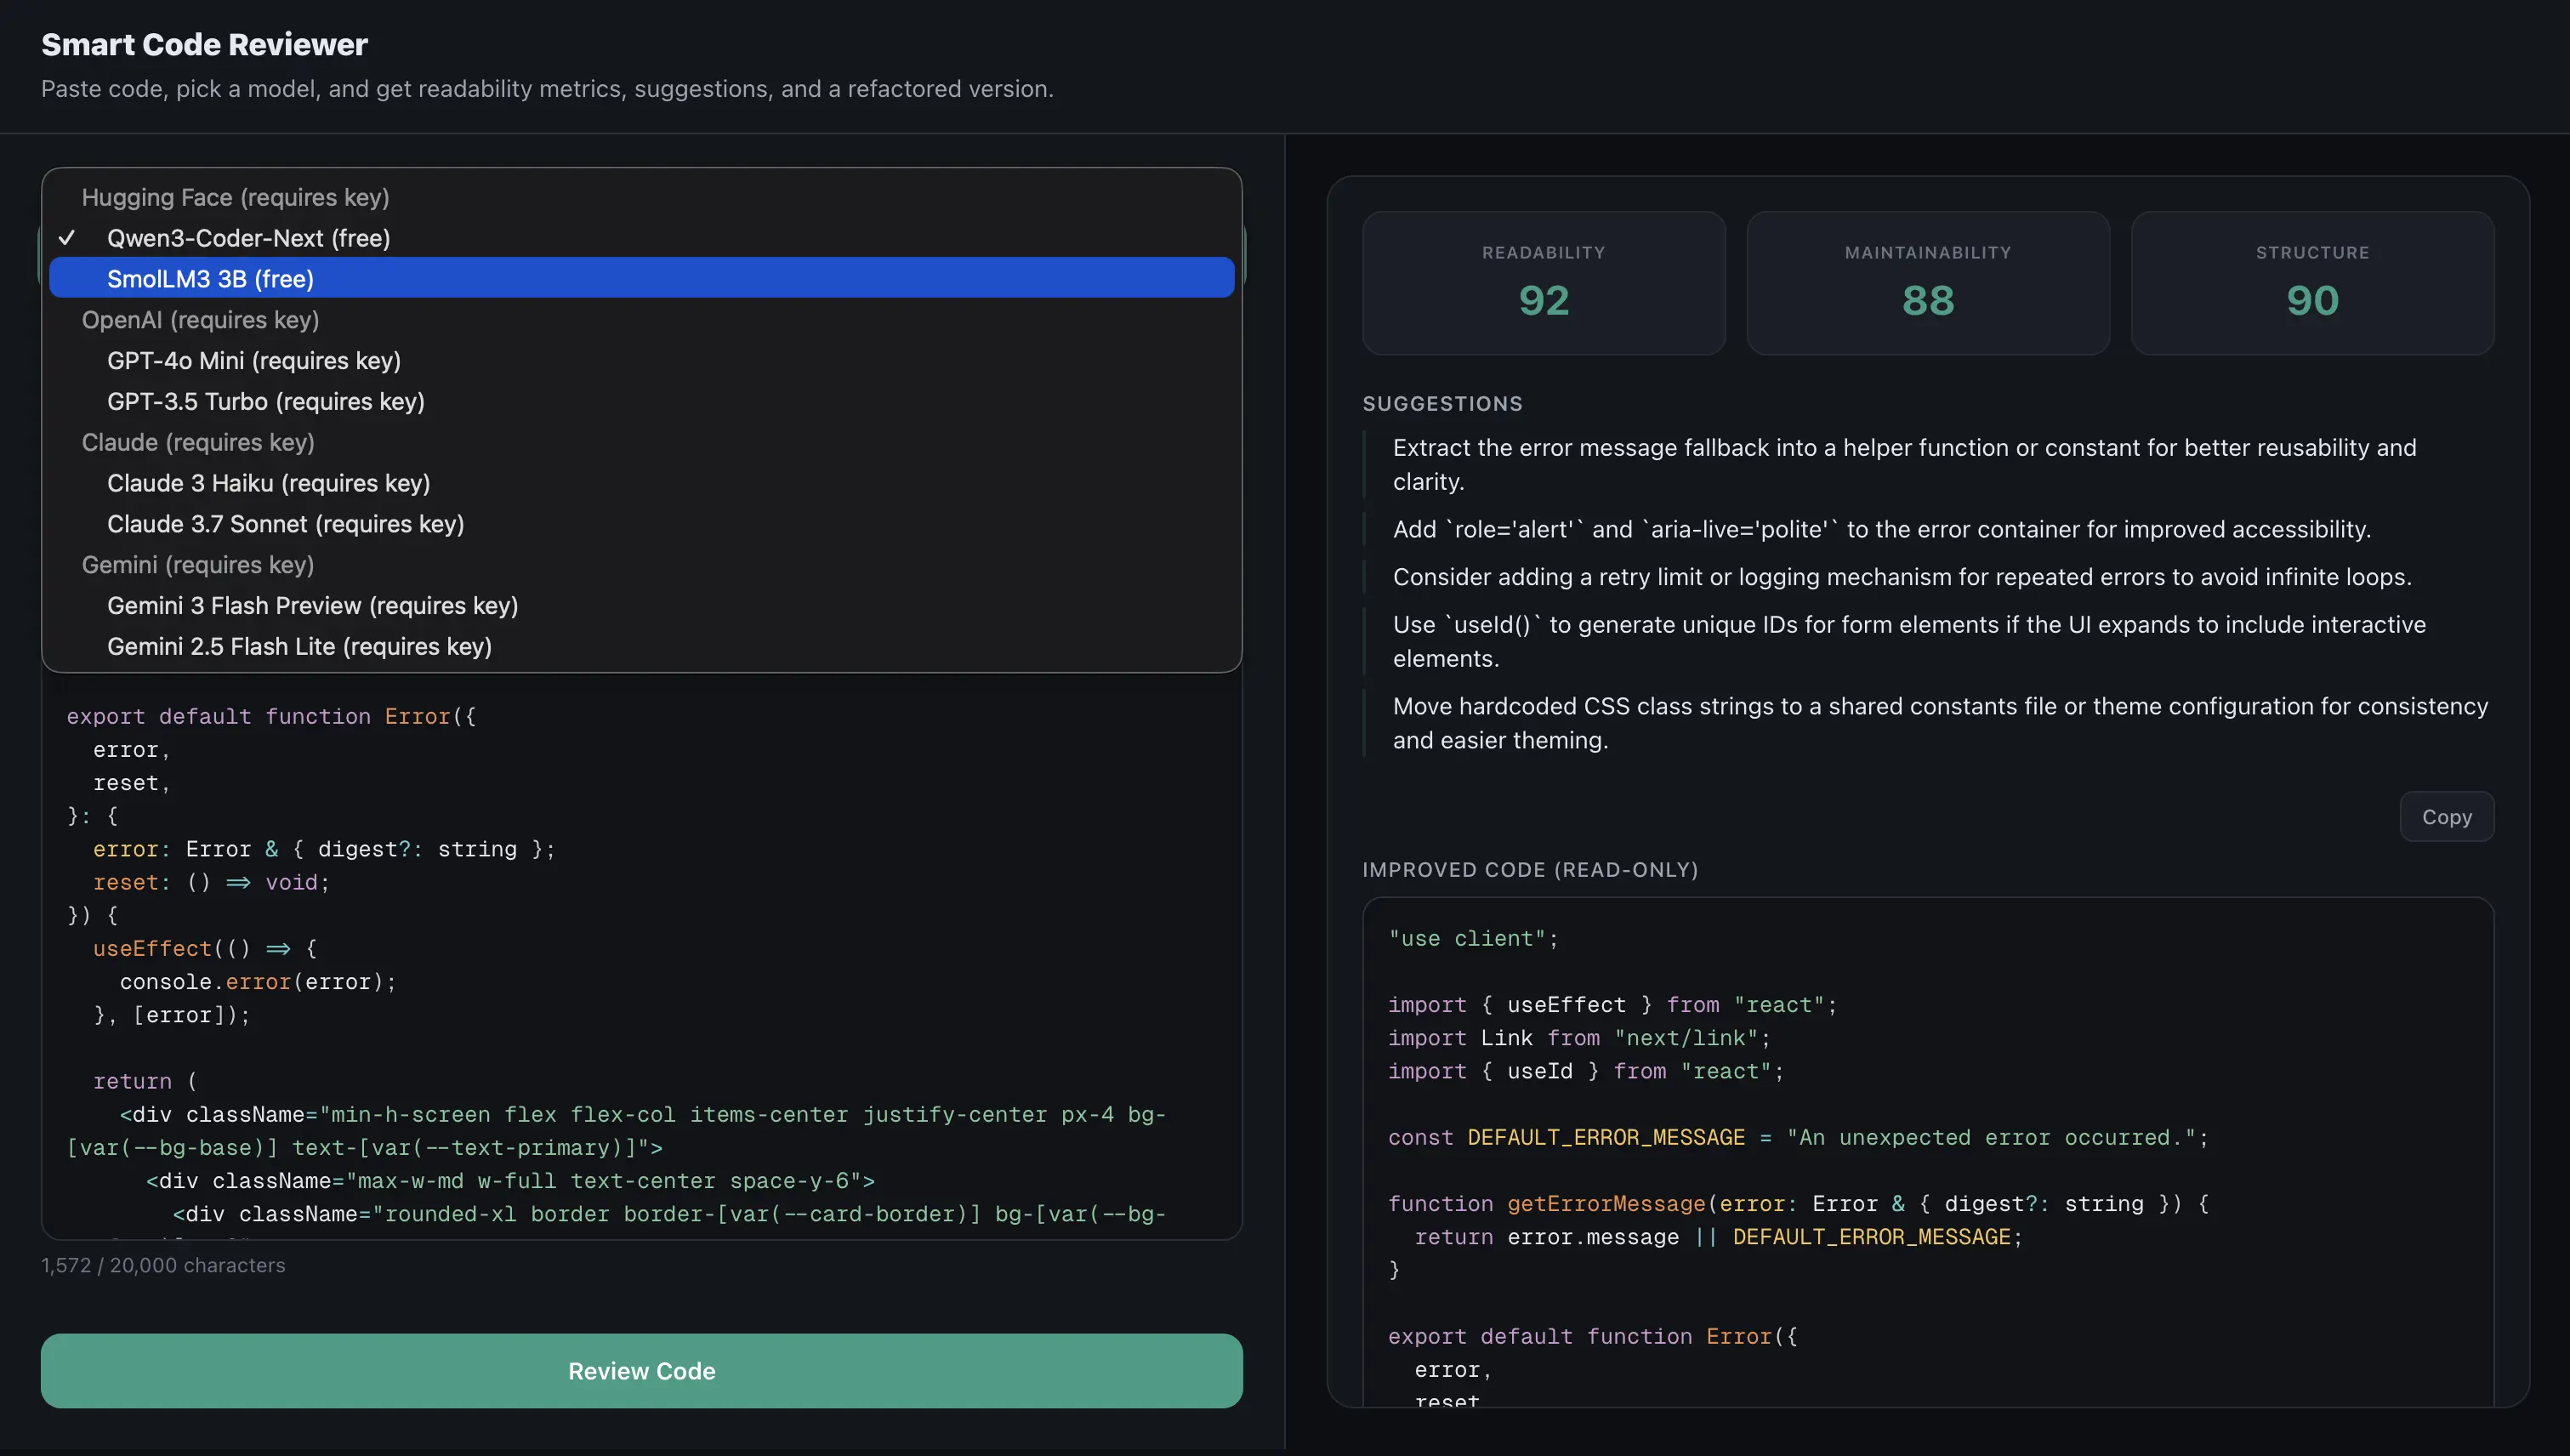Select GPT-3.5 Turbo option
Screen dimensions: 2570x1456
pyautogui.click(x=265, y=402)
